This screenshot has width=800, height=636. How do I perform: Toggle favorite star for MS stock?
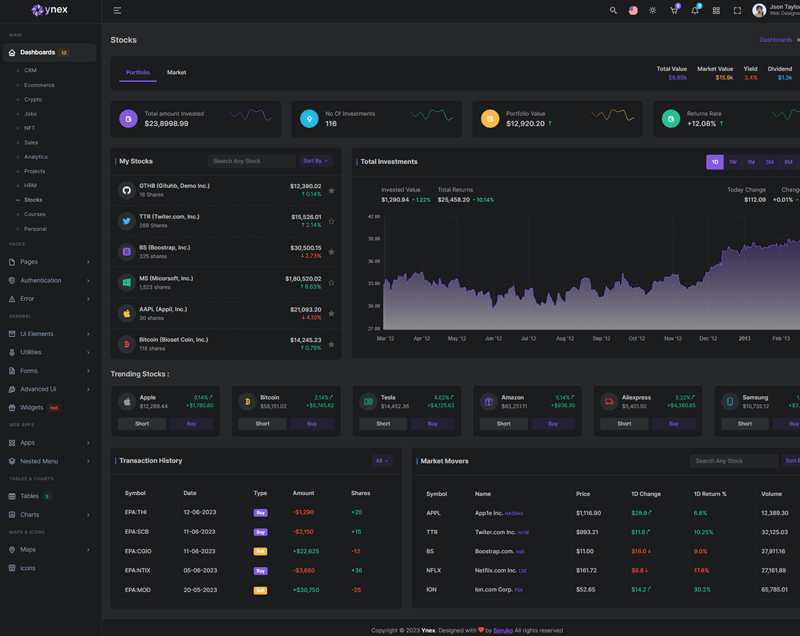tap(331, 283)
